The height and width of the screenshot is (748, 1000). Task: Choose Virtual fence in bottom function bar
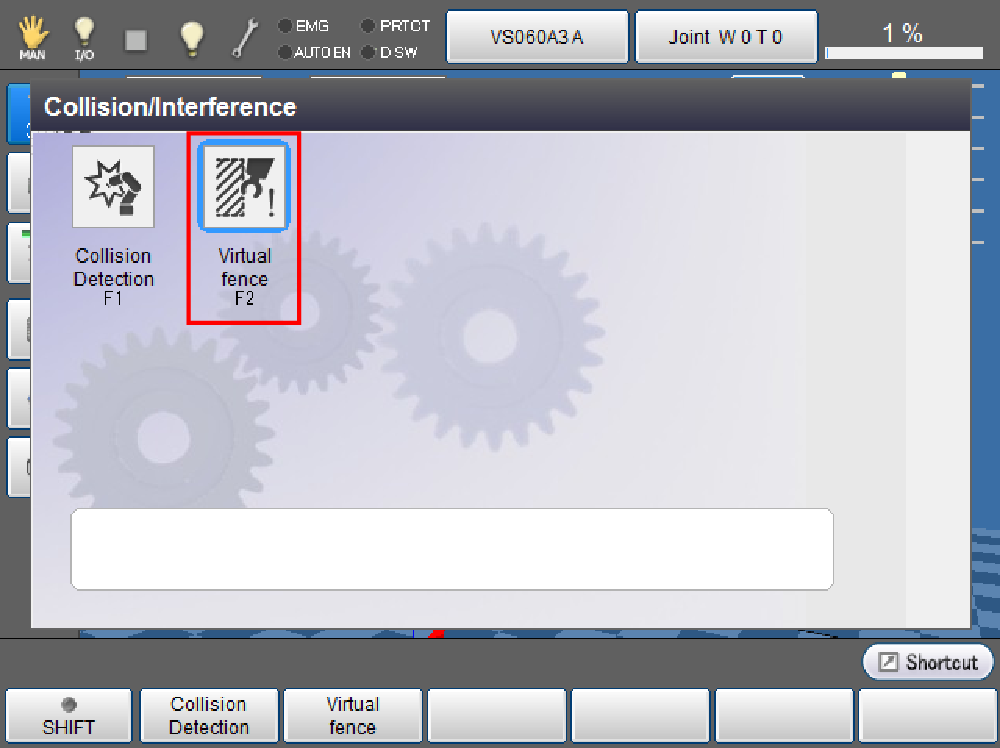click(x=353, y=716)
